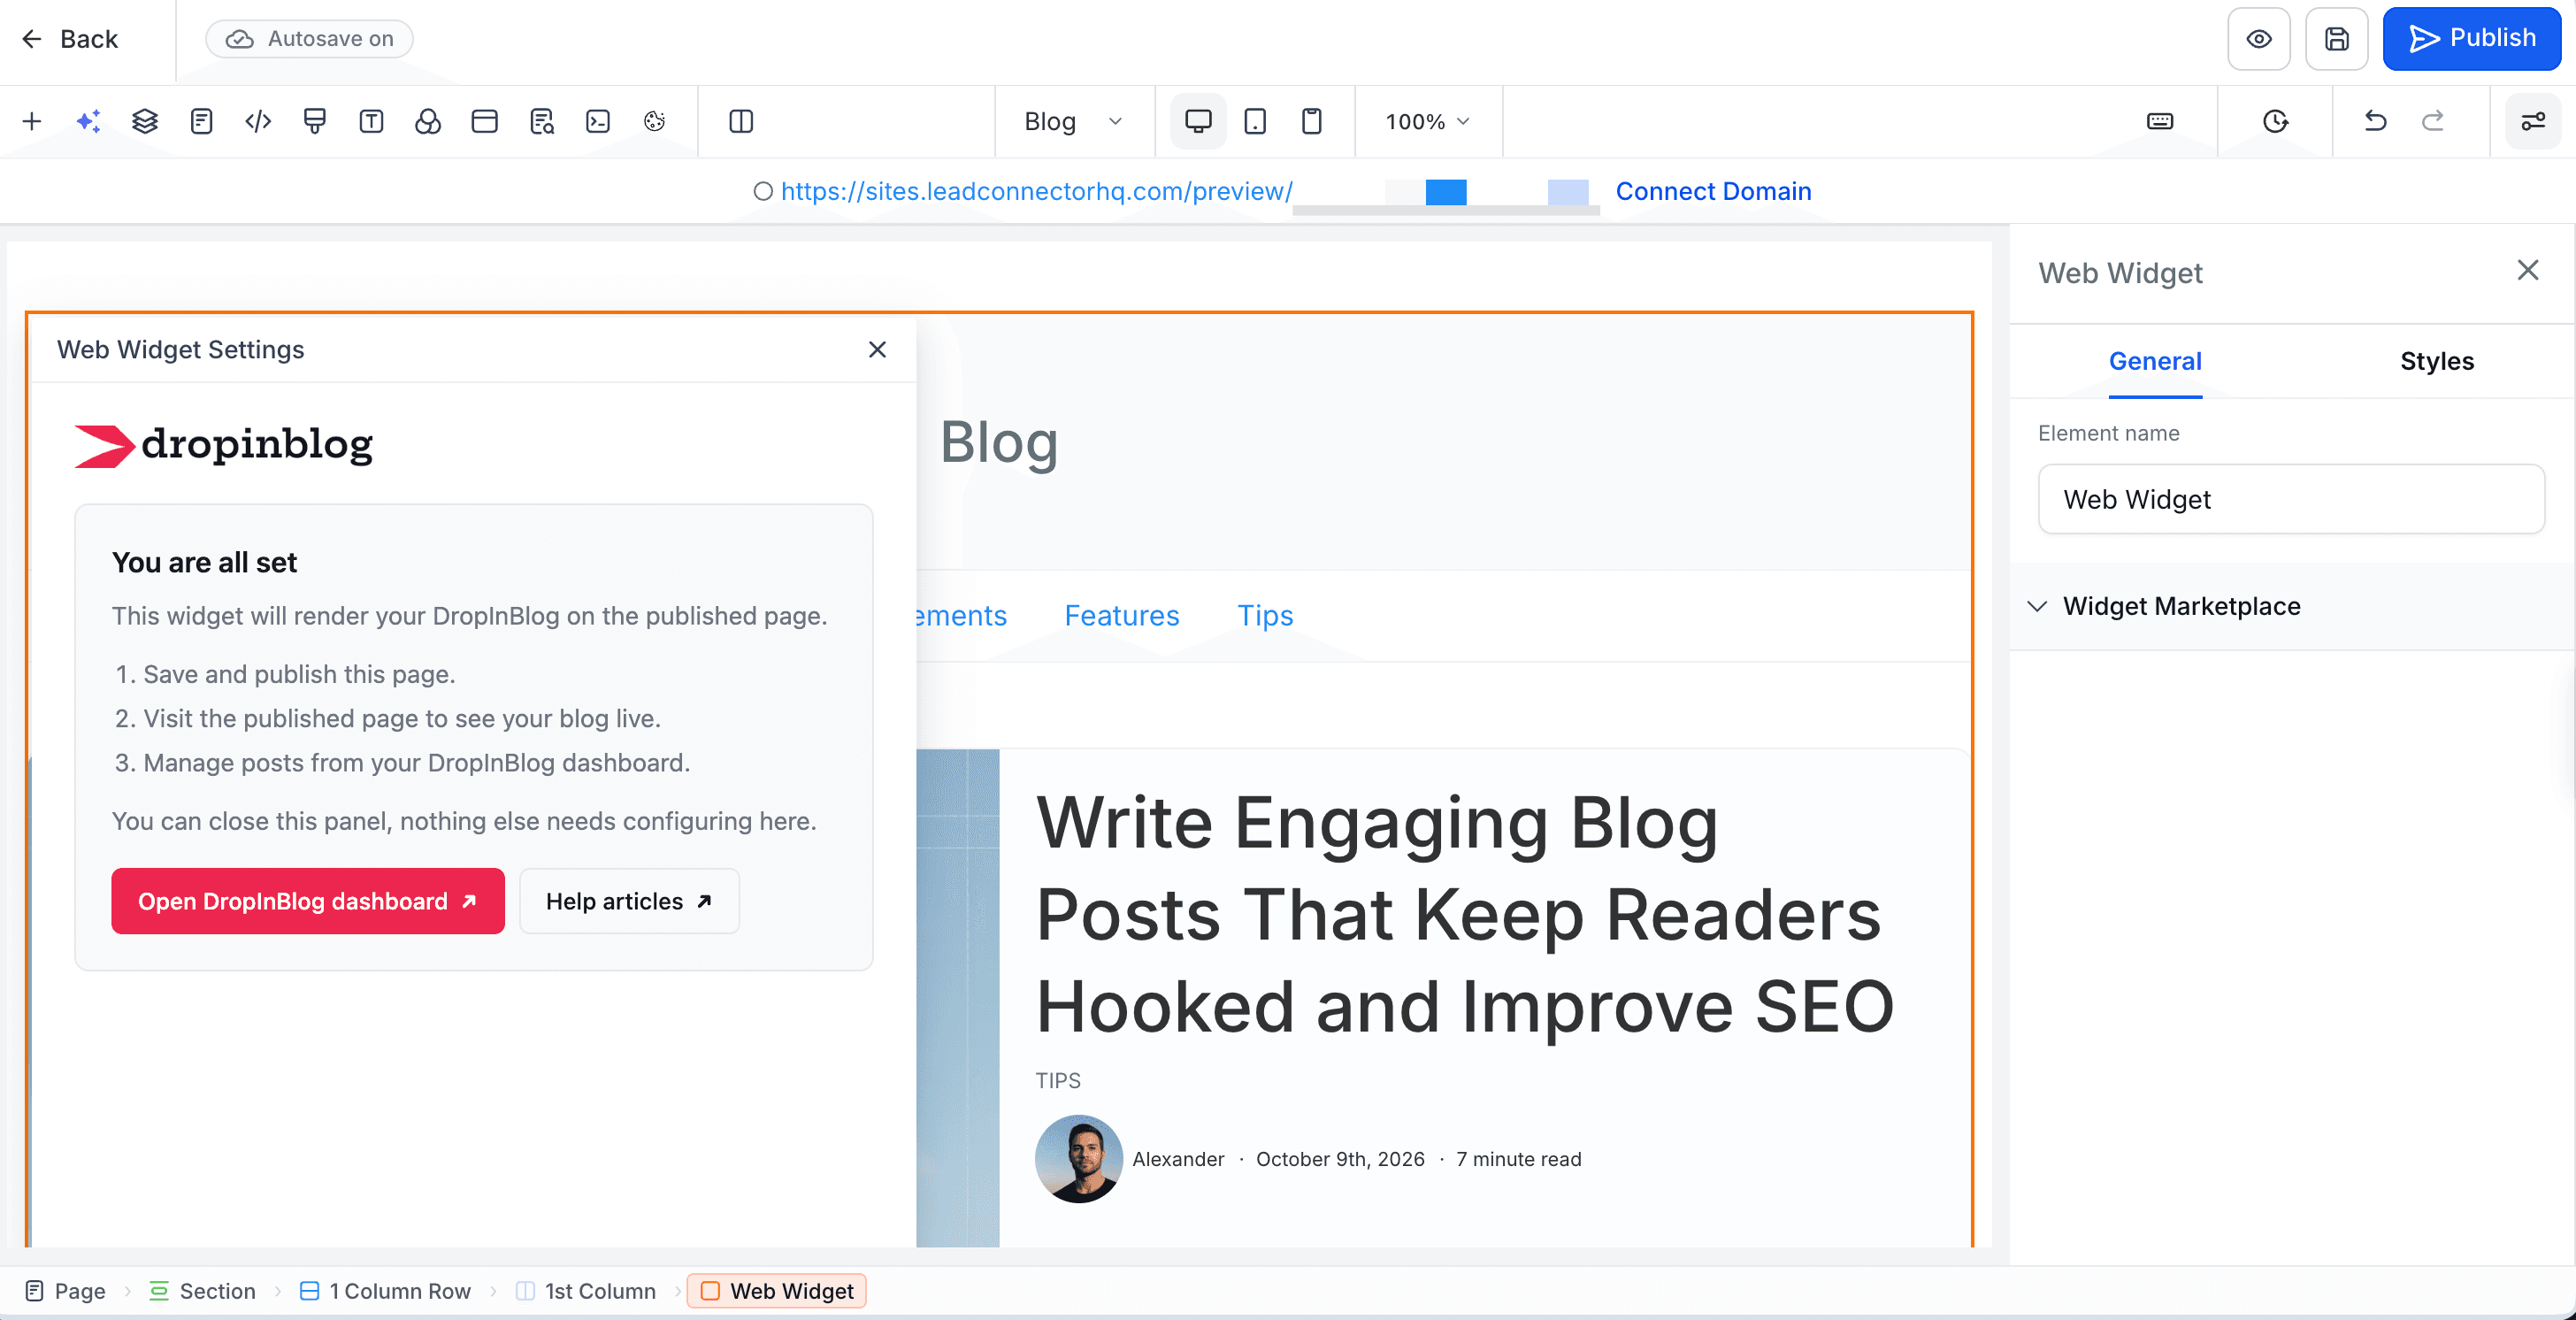Screen dimensions: 2576x1320
Task: Click the Connect Domain link
Action: coord(1713,191)
